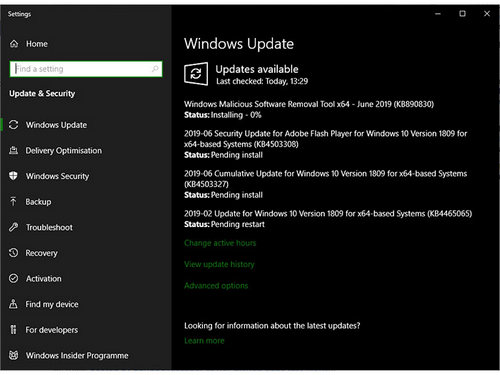Click the large update refresh icon beside Updates available

(196, 74)
